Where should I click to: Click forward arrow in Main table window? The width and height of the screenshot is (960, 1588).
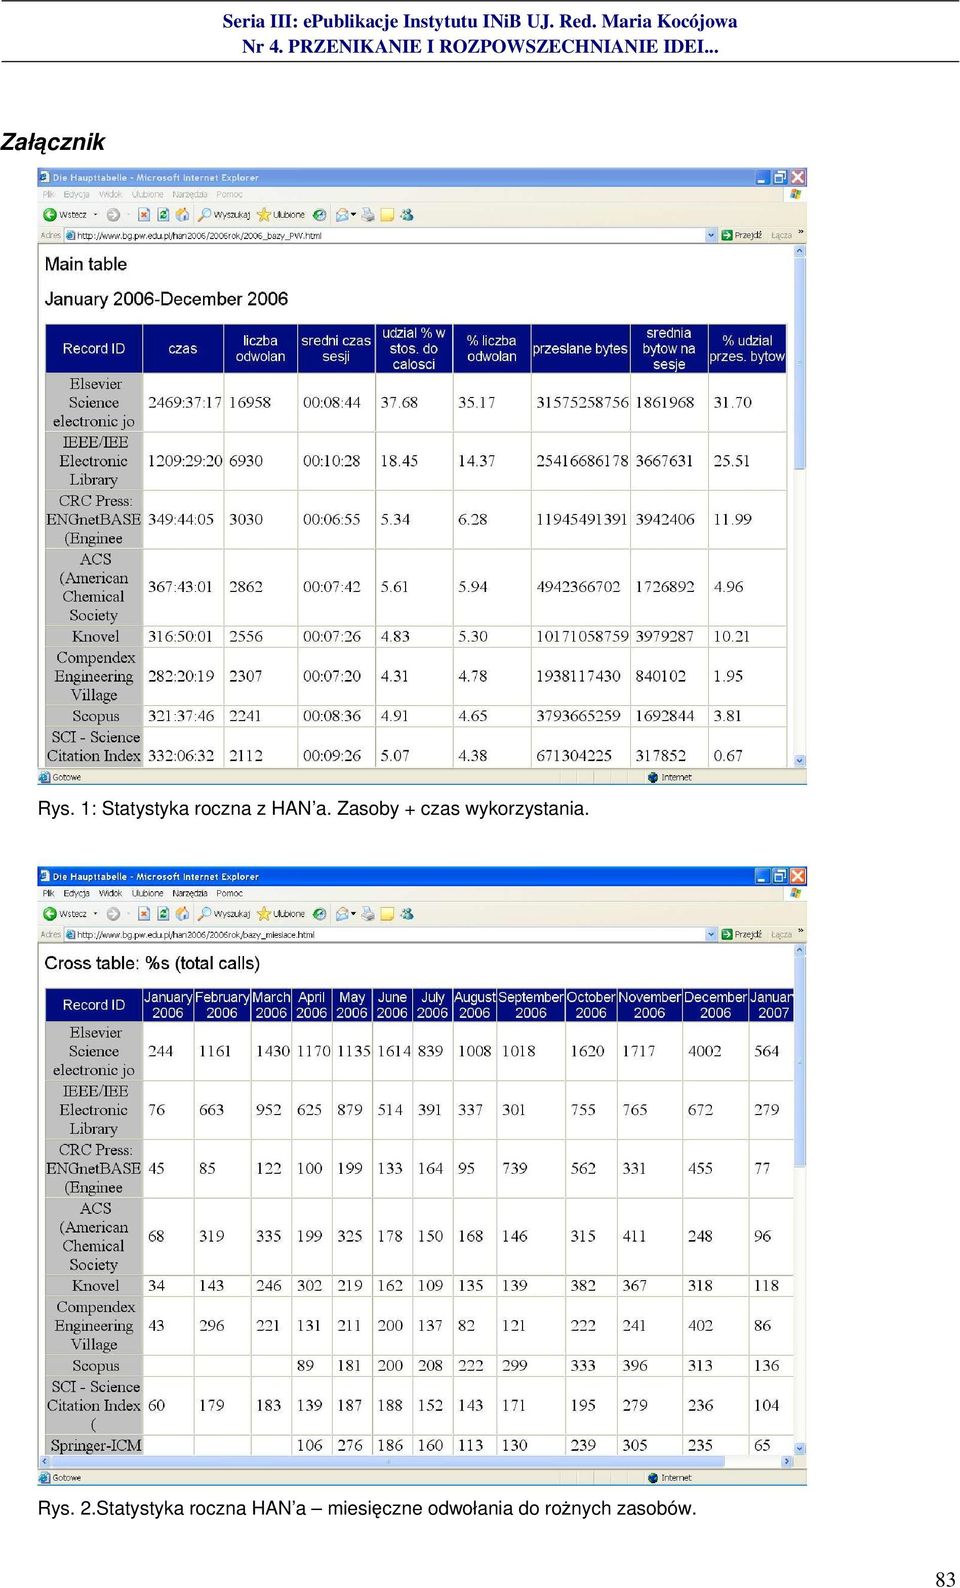coord(114,215)
